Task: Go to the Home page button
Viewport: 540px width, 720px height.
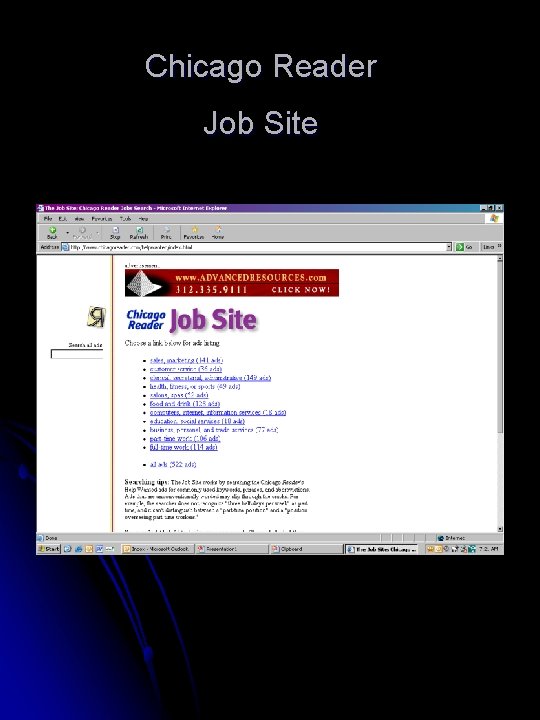Action: point(218,233)
